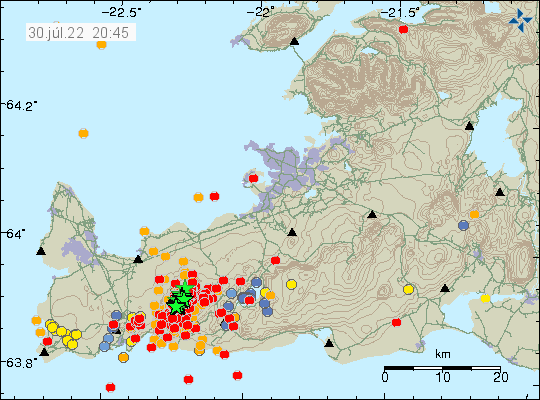
Task: Click the yellow dot east of the blue cluster
Action: click(x=291, y=285)
